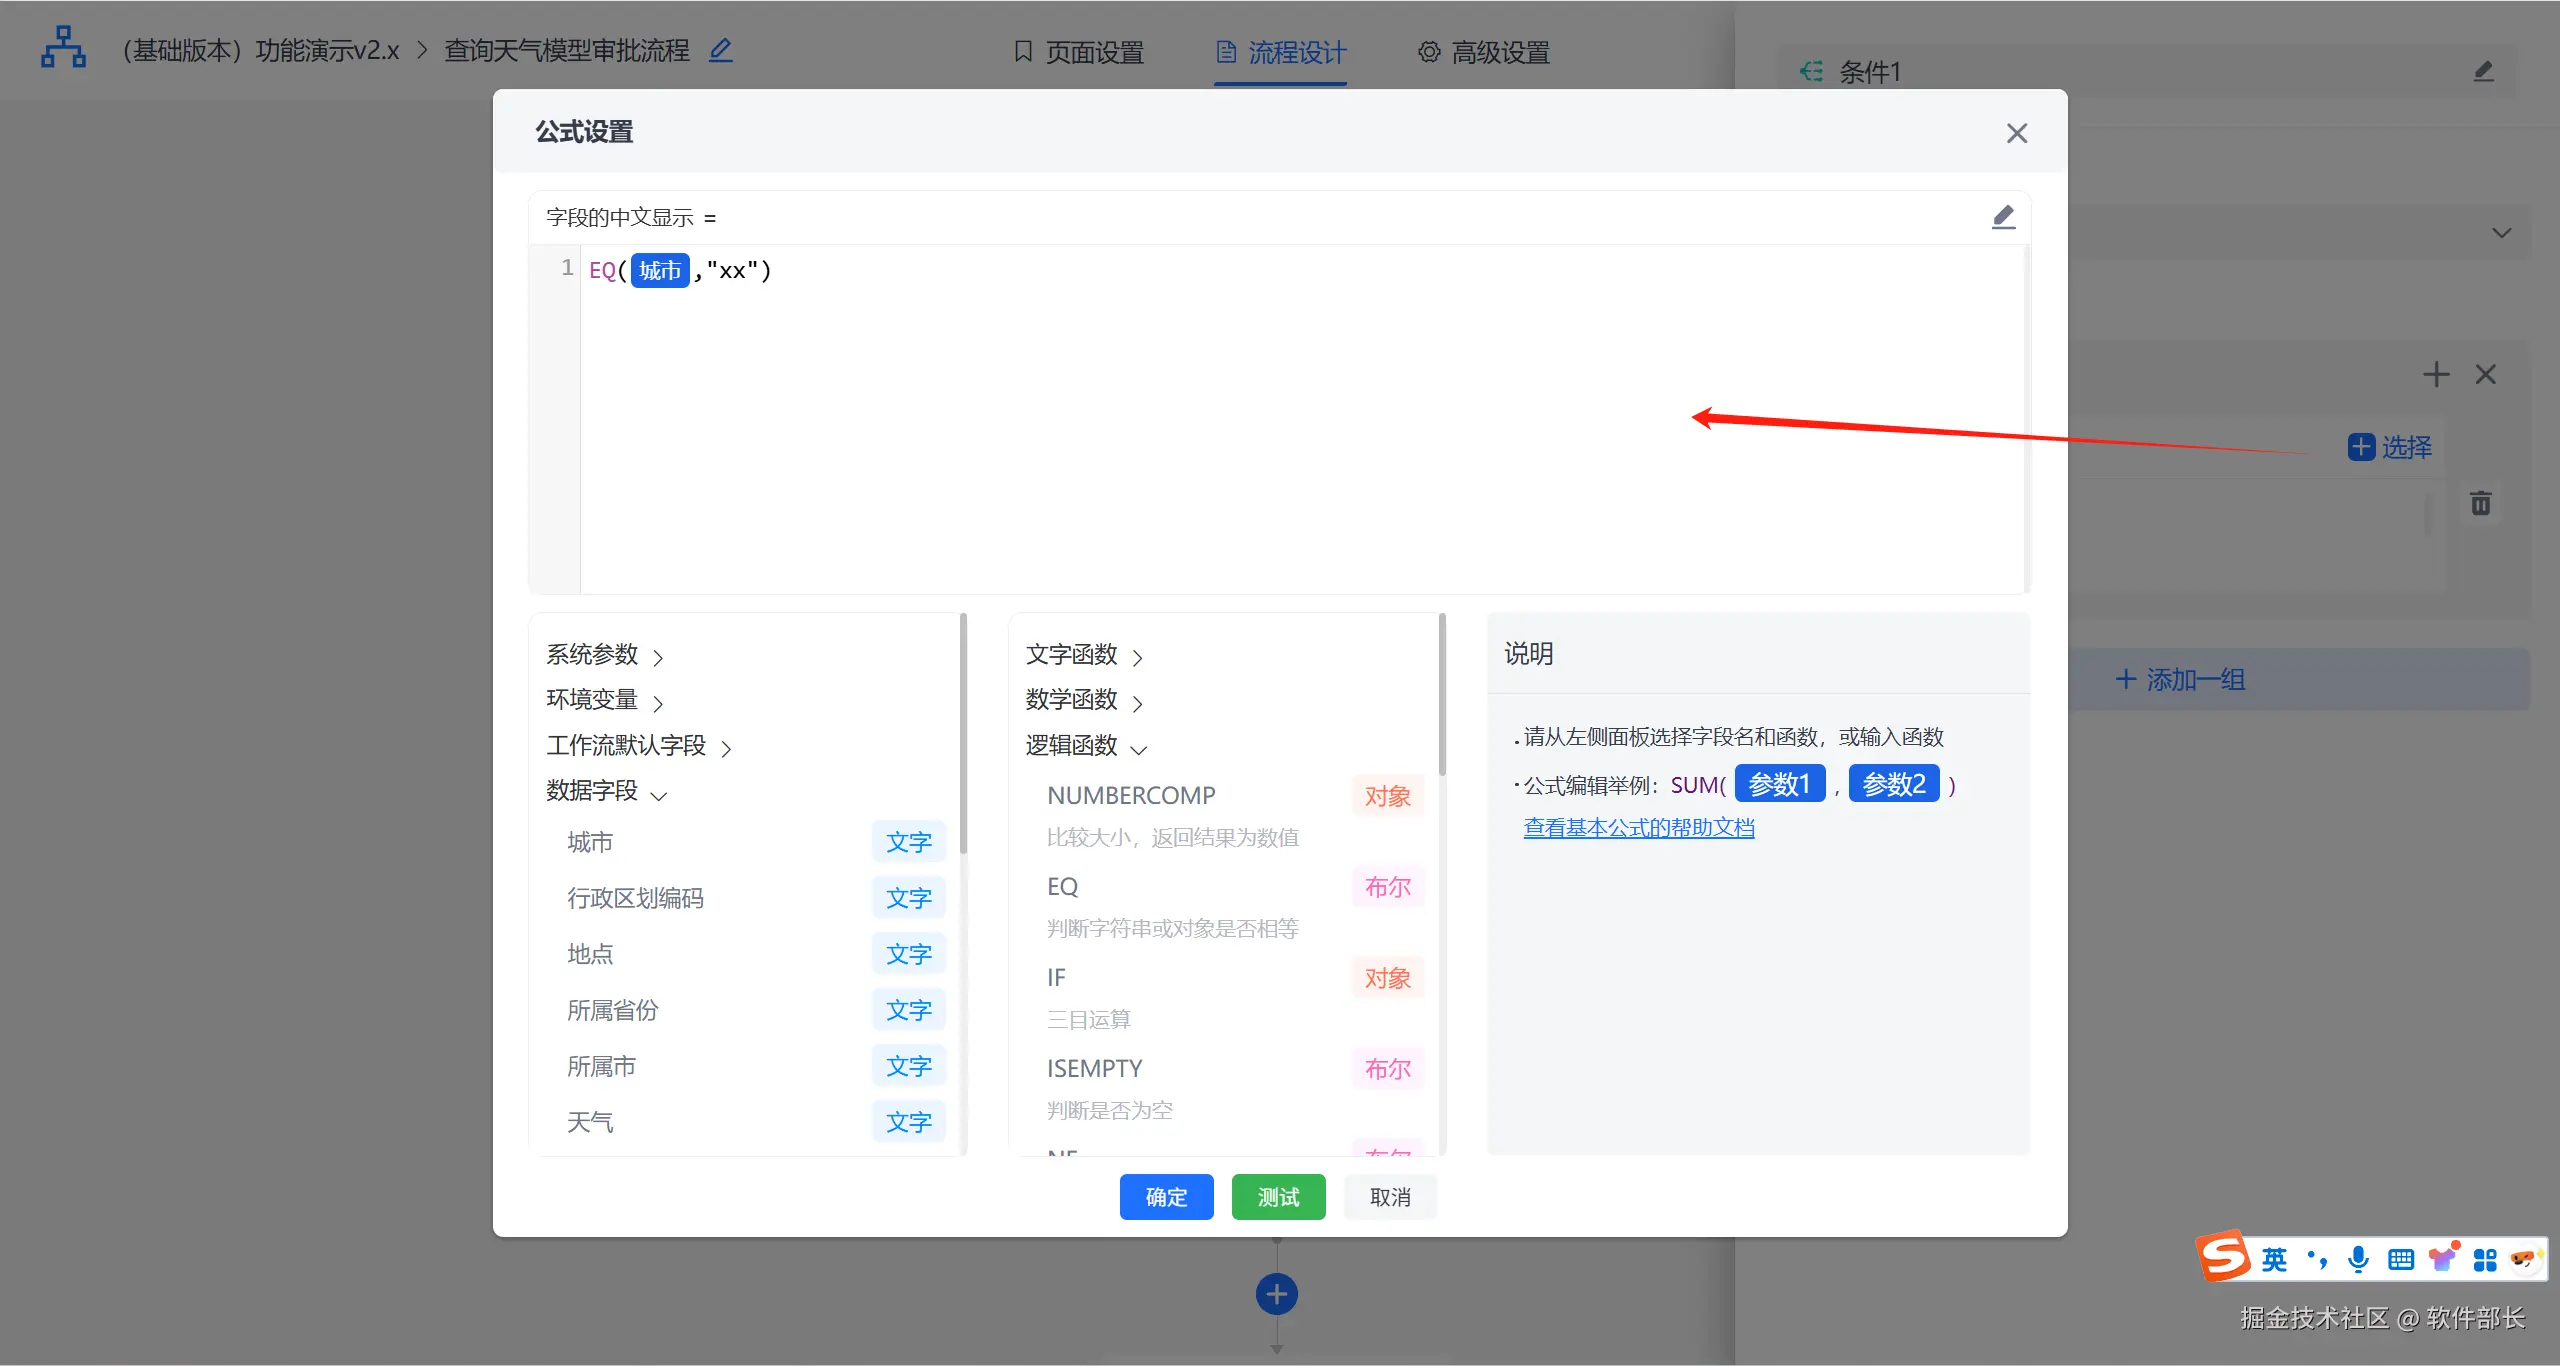Click the 确定 button
2560x1366 pixels.
pos(1166,1197)
